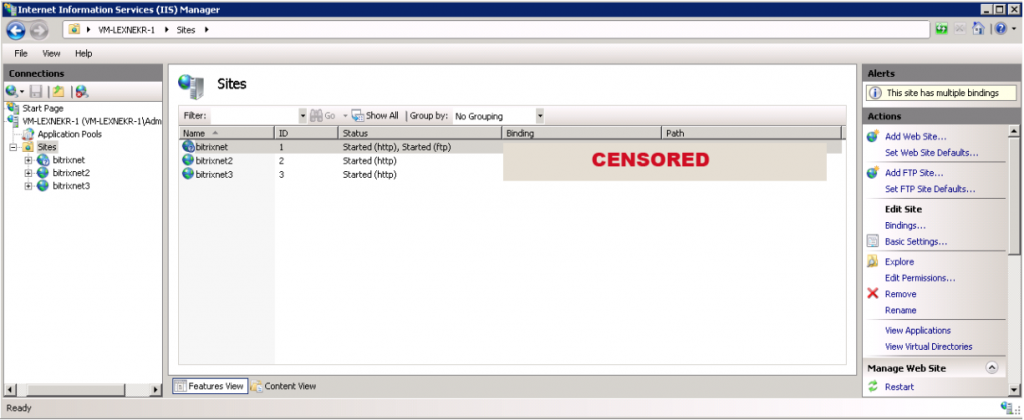Open the Filter dropdown arrow
Screen dimensions: 1024x420
302,116
